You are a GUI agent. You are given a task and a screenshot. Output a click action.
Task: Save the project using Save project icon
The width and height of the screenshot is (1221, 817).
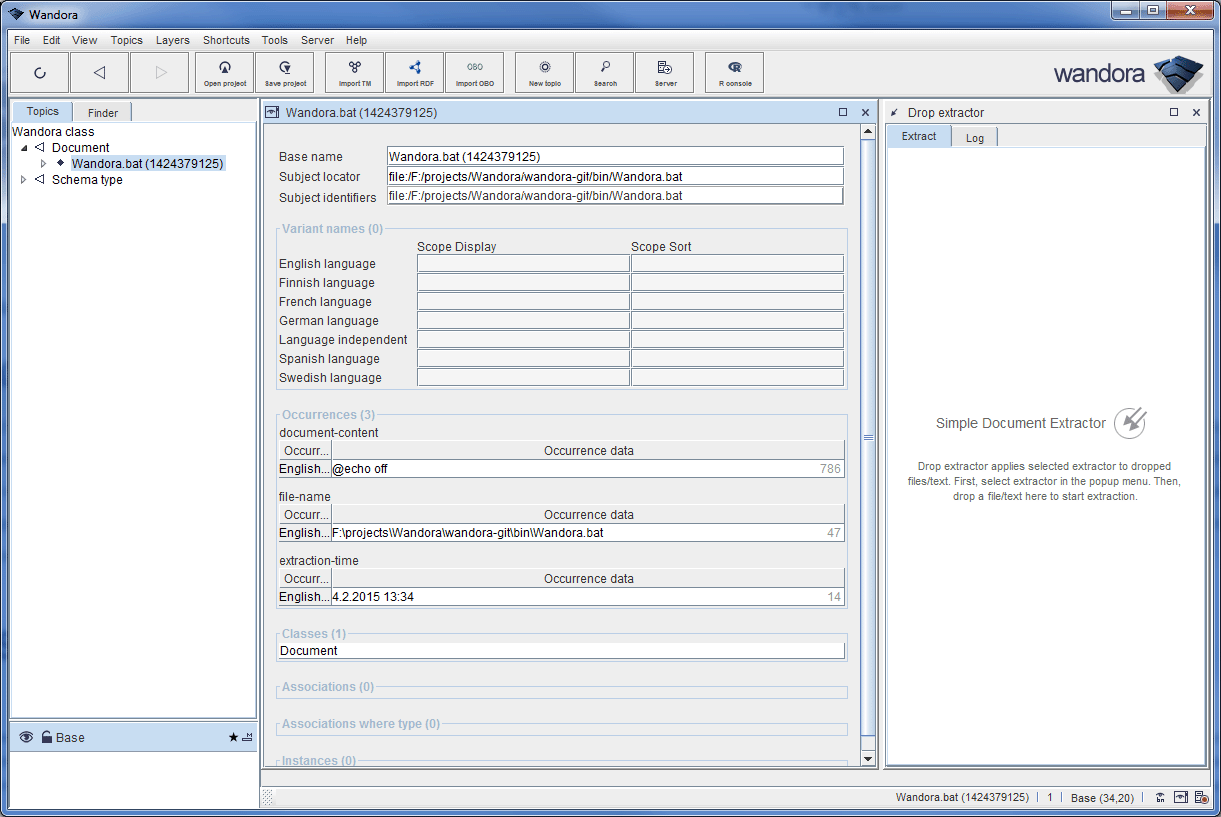point(284,72)
